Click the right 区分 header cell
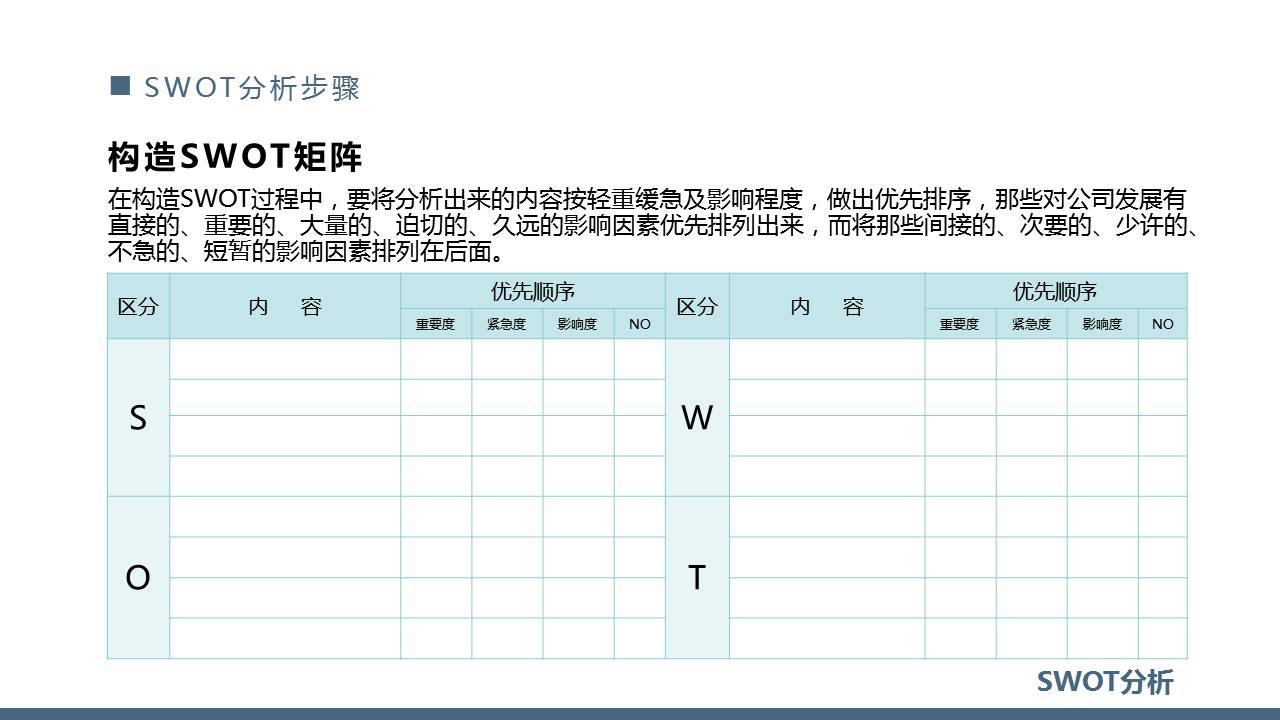Image resolution: width=1280 pixels, height=720 pixels. click(698, 307)
